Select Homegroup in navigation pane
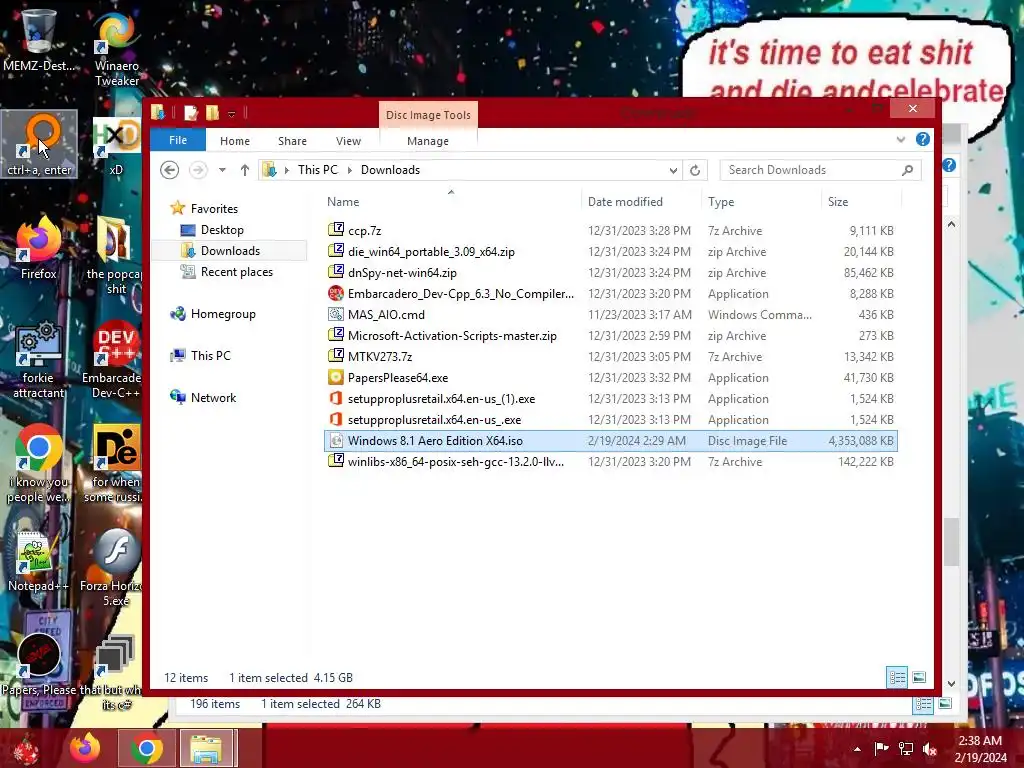This screenshot has width=1024, height=768. point(223,314)
